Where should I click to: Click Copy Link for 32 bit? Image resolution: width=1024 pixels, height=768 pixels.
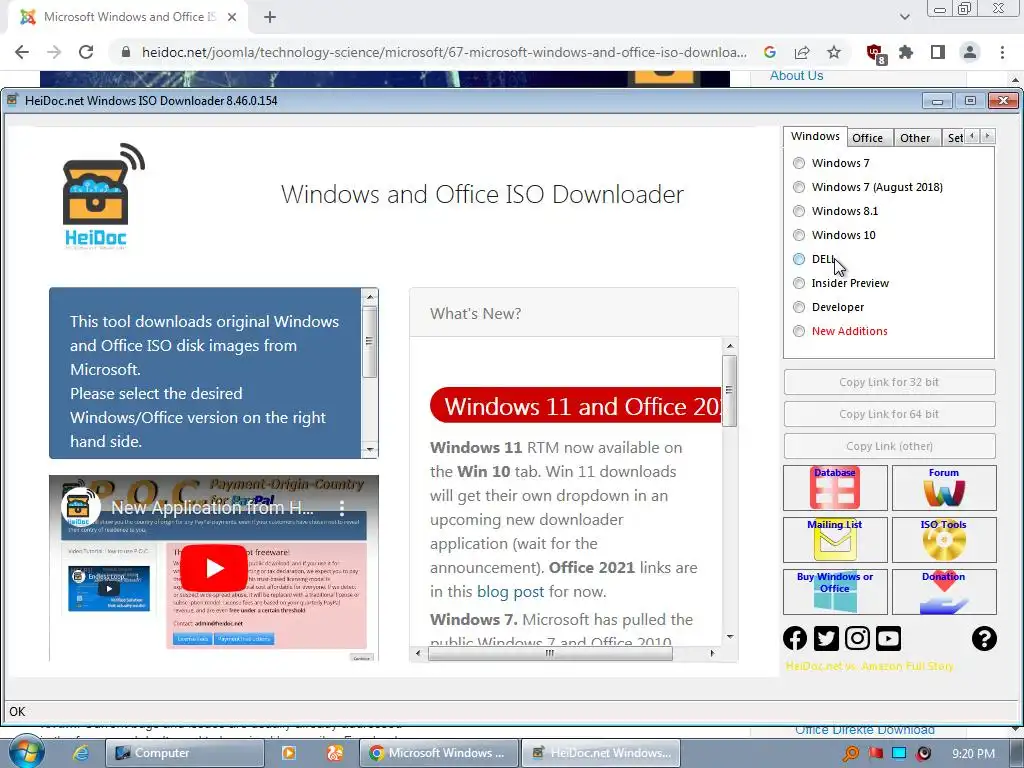pos(889,382)
